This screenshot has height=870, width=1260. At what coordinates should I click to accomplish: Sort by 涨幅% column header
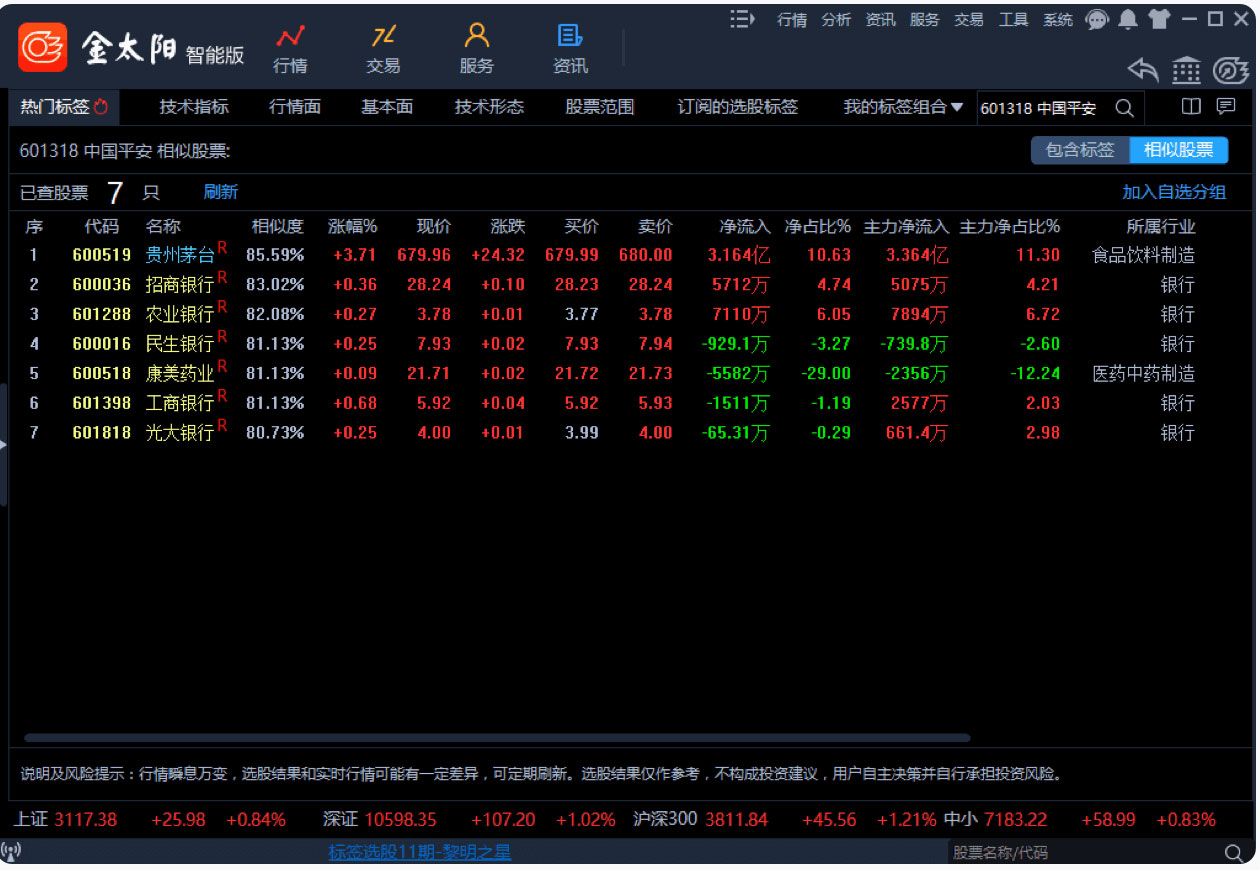[x=353, y=226]
